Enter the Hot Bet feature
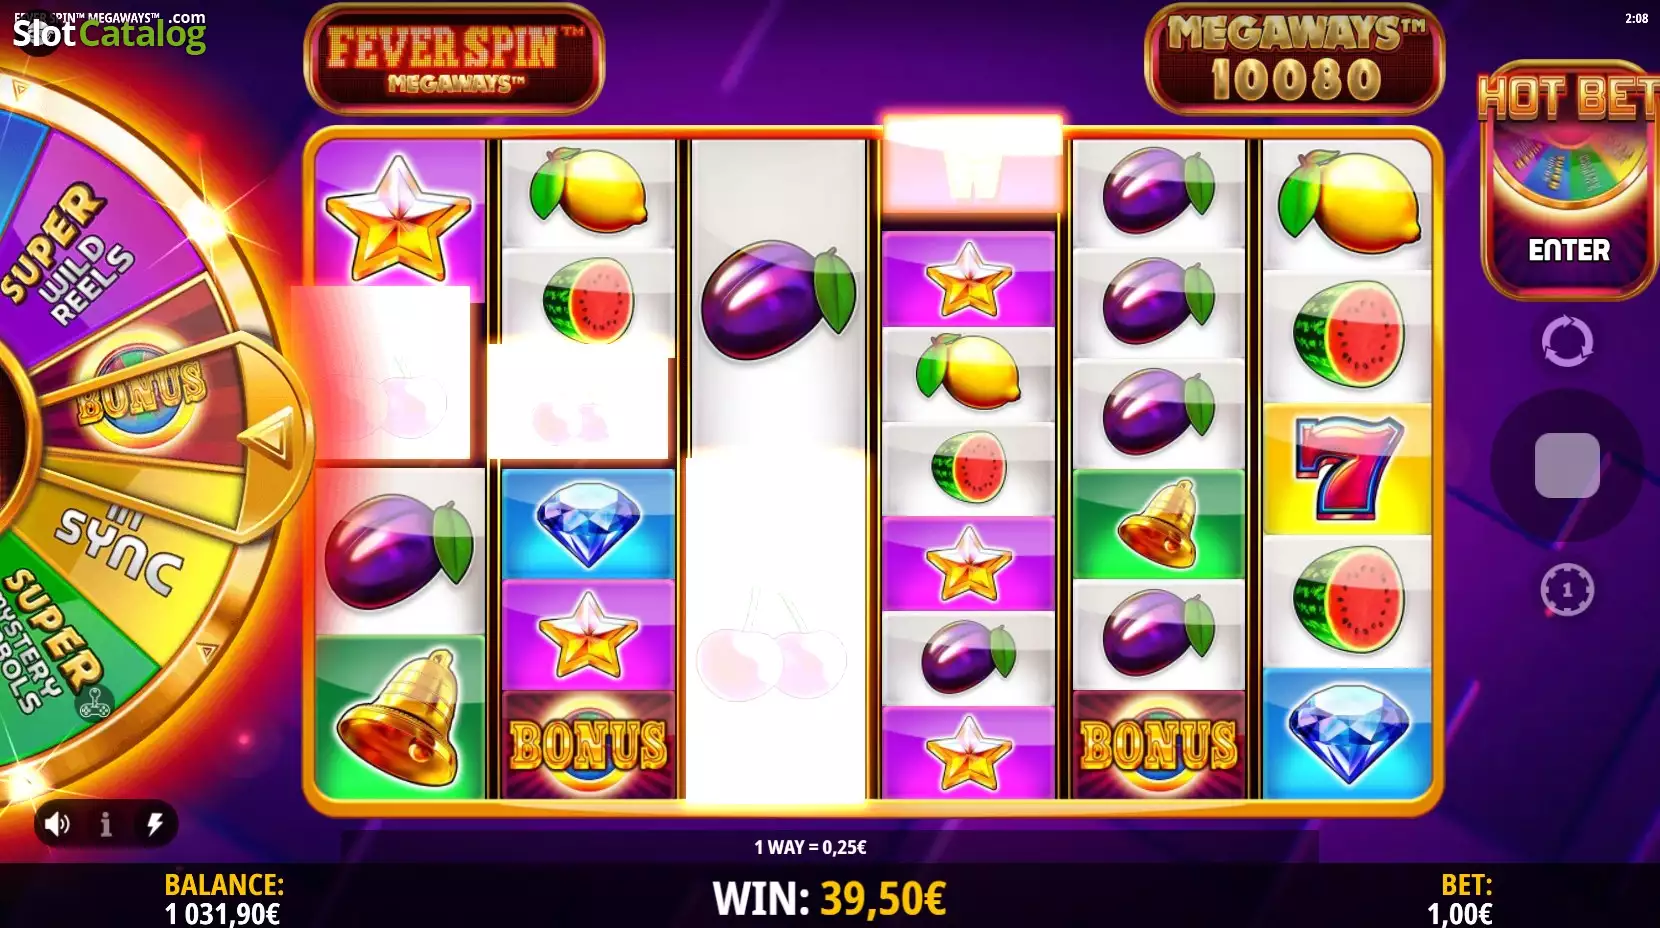The image size is (1660, 928). [x=1568, y=250]
